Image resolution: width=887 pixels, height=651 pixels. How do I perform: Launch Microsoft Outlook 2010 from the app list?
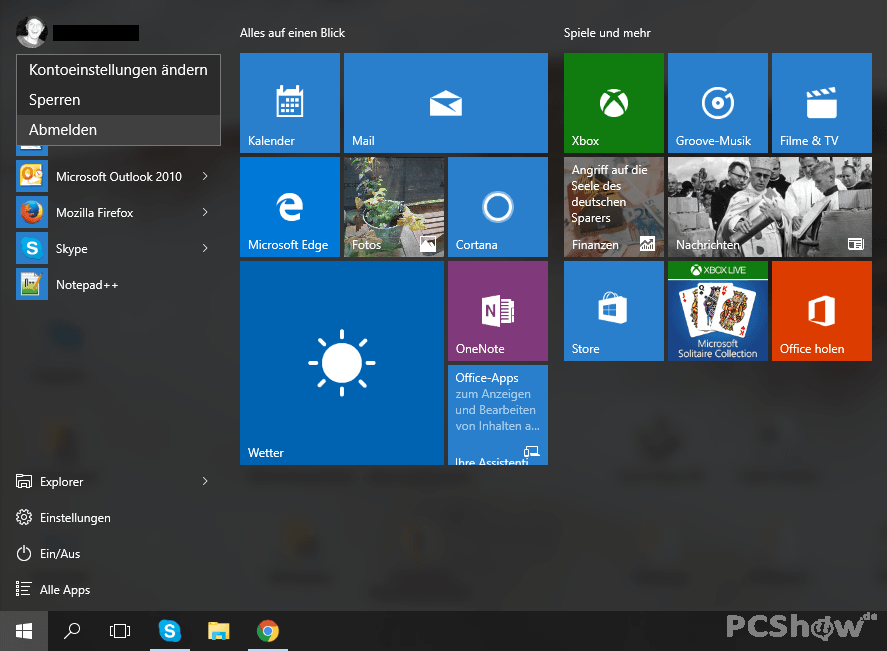click(113, 176)
